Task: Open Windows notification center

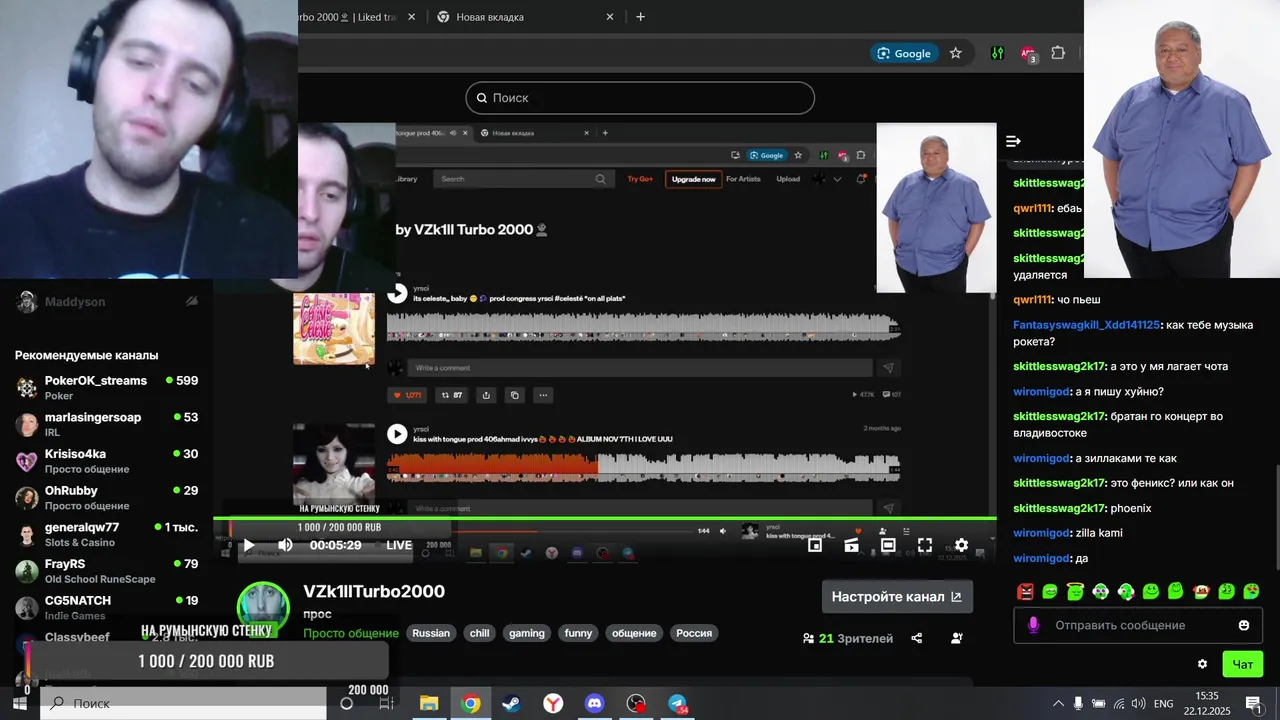Action: pyautogui.click(x=1252, y=703)
